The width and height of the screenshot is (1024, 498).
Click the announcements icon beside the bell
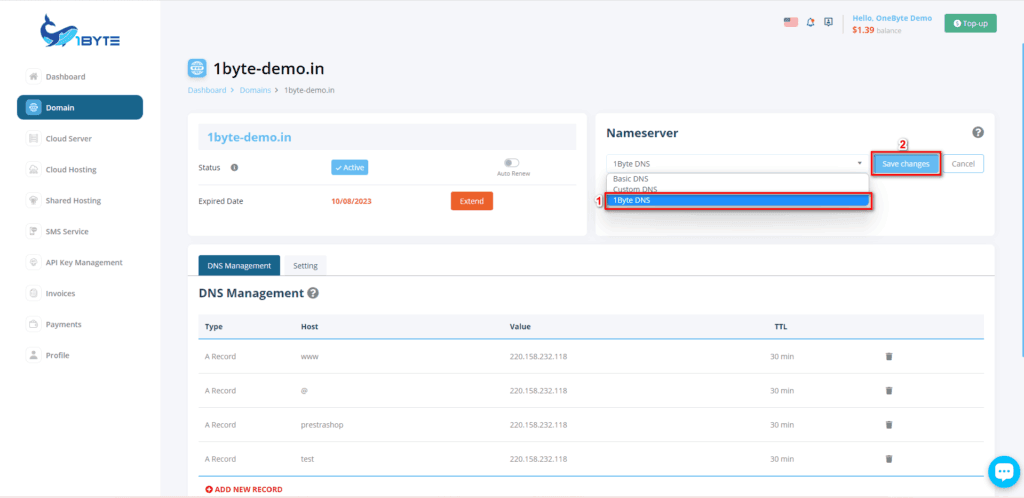tap(828, 22)
